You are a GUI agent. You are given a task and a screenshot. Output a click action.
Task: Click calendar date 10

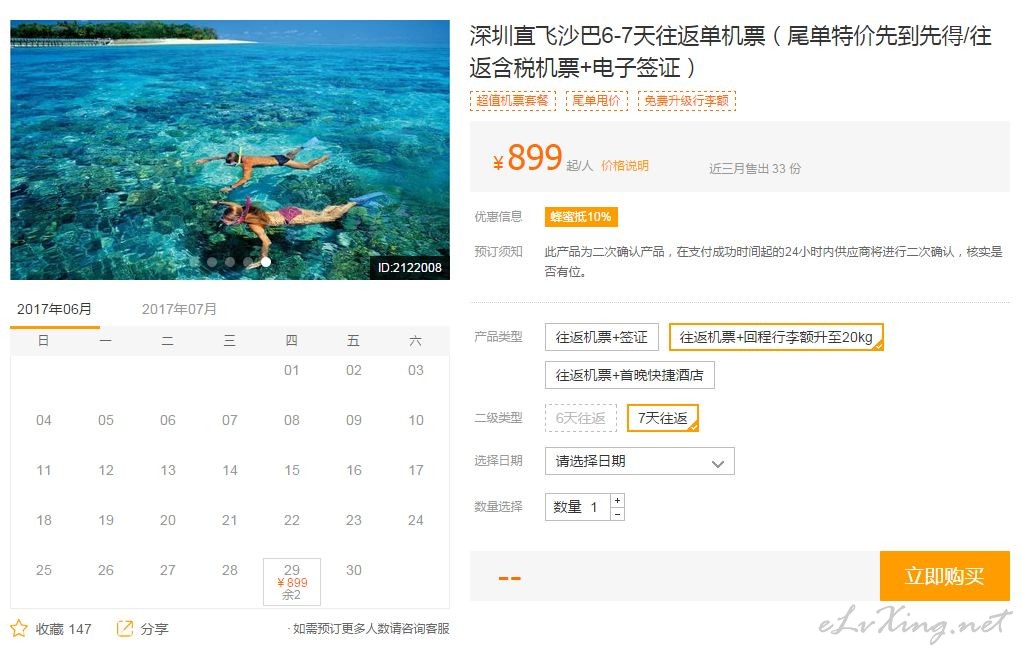[416, 420]
